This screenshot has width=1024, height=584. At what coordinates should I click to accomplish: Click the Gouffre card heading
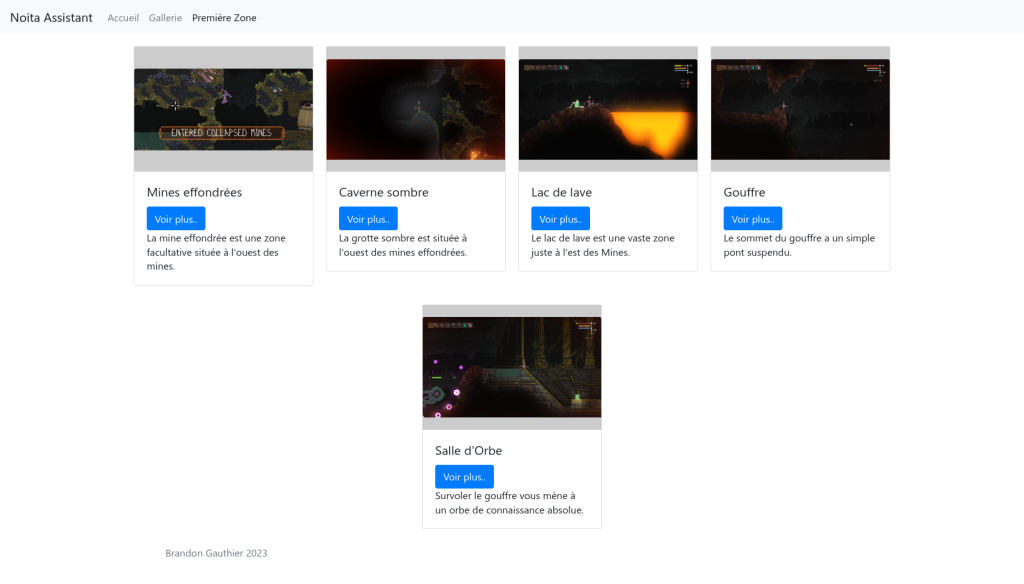tap(744, 192)
